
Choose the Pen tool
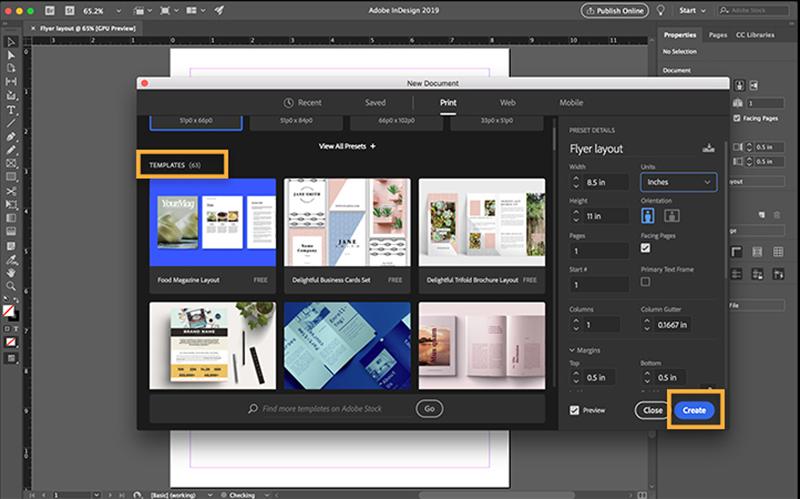tap(11, 136)
